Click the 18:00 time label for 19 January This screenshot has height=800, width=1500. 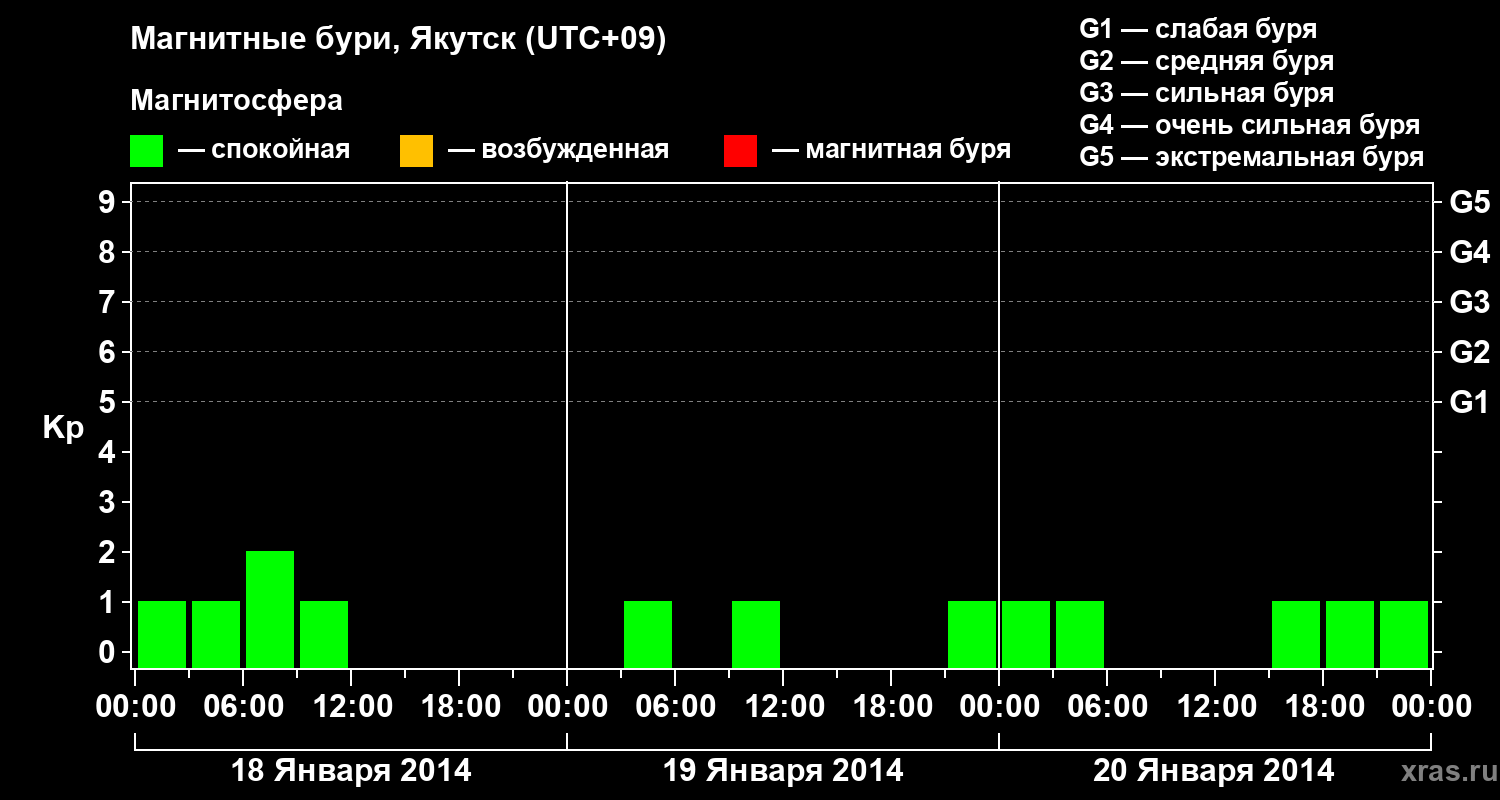point(891,707)
